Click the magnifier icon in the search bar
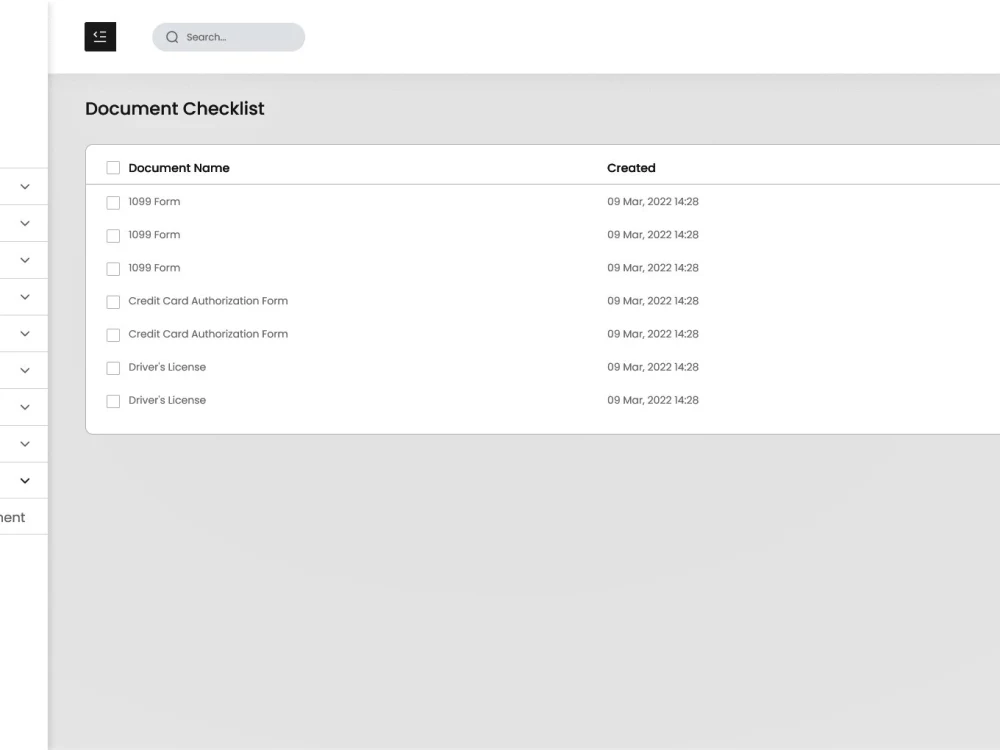1000x750 pixels. point(172,37)
